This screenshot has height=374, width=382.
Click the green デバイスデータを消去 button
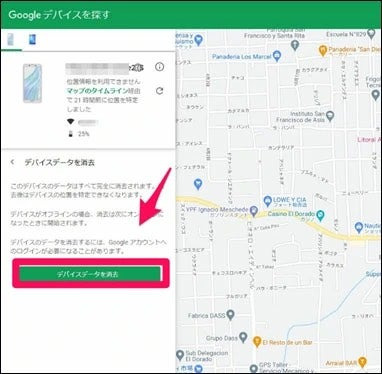[x=90, y=274]
